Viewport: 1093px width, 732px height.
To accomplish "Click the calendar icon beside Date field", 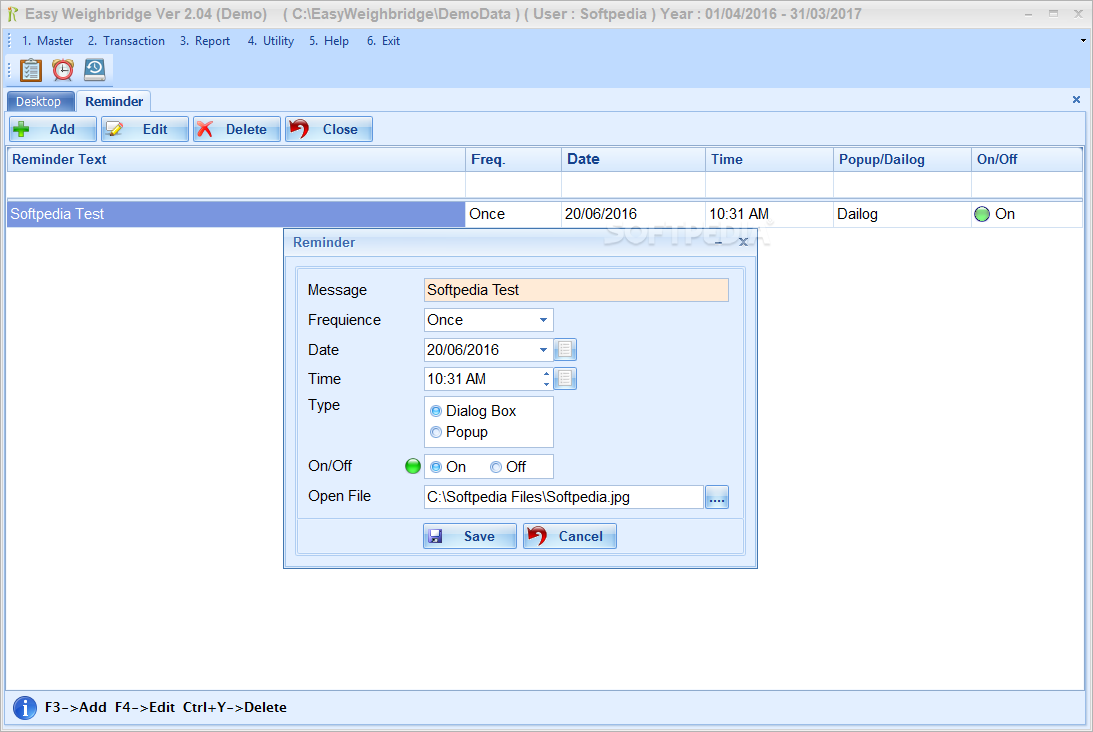I will (x=565, y=349).
